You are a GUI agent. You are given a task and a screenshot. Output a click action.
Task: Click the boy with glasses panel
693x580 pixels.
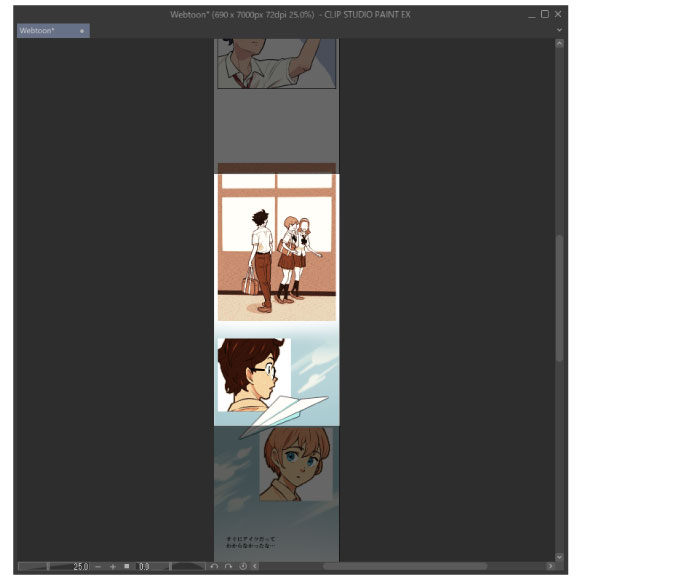click(x=254, y=375)
